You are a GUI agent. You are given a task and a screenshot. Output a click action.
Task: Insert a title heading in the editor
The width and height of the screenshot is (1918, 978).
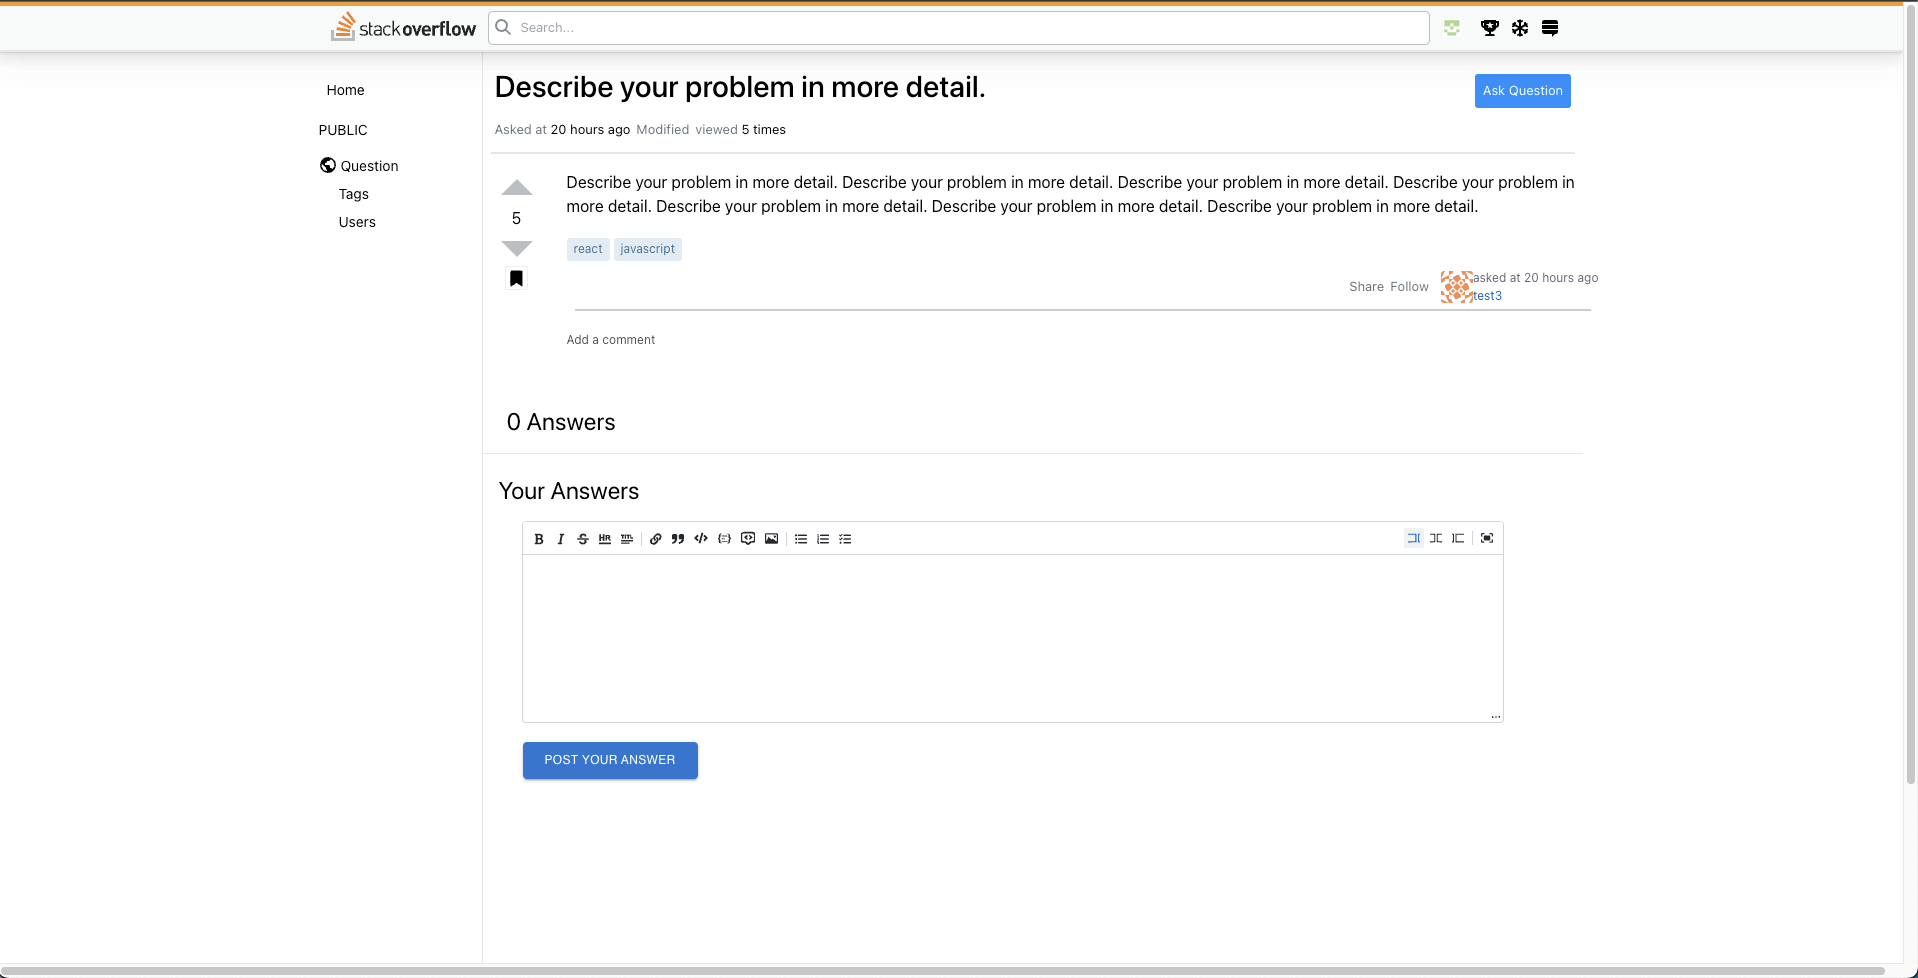click(x=627, y=539)
